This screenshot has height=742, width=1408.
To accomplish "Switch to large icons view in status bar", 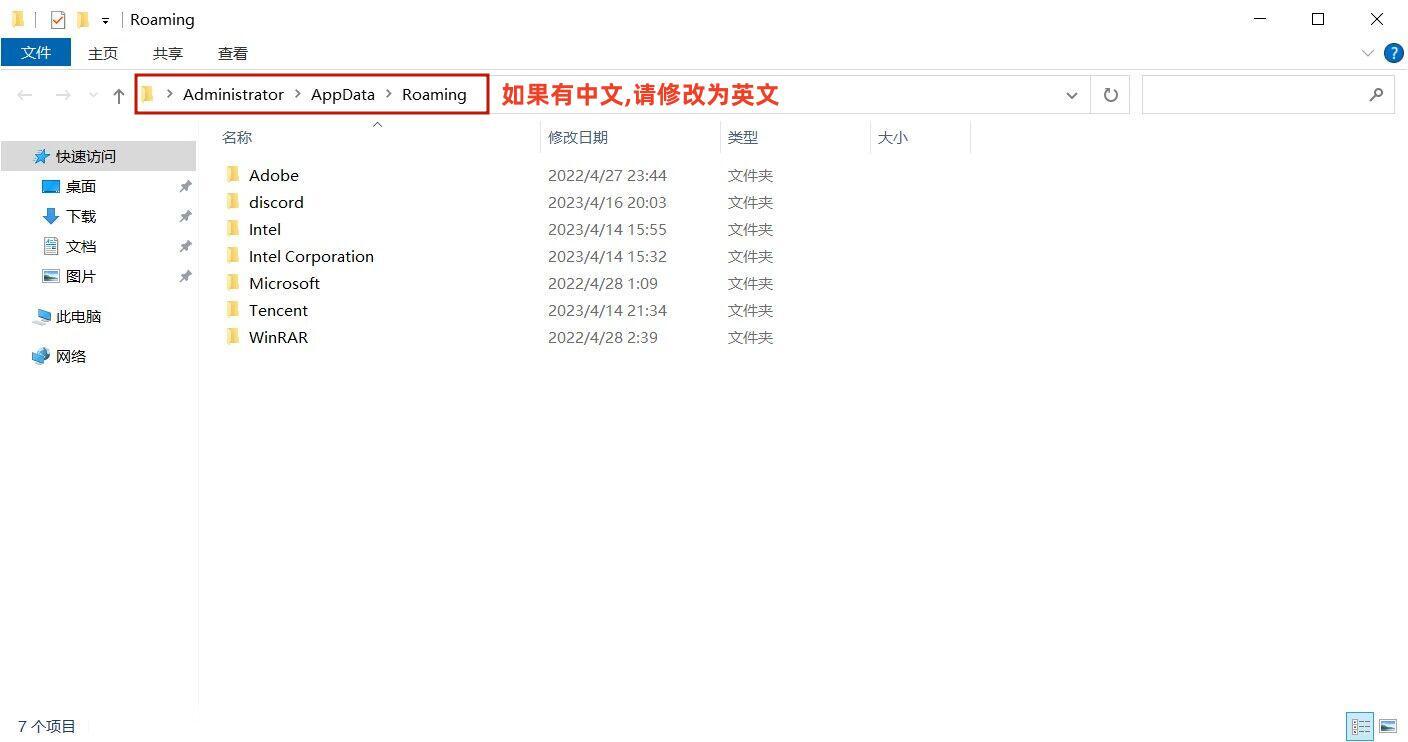I will click(1388, 726).
